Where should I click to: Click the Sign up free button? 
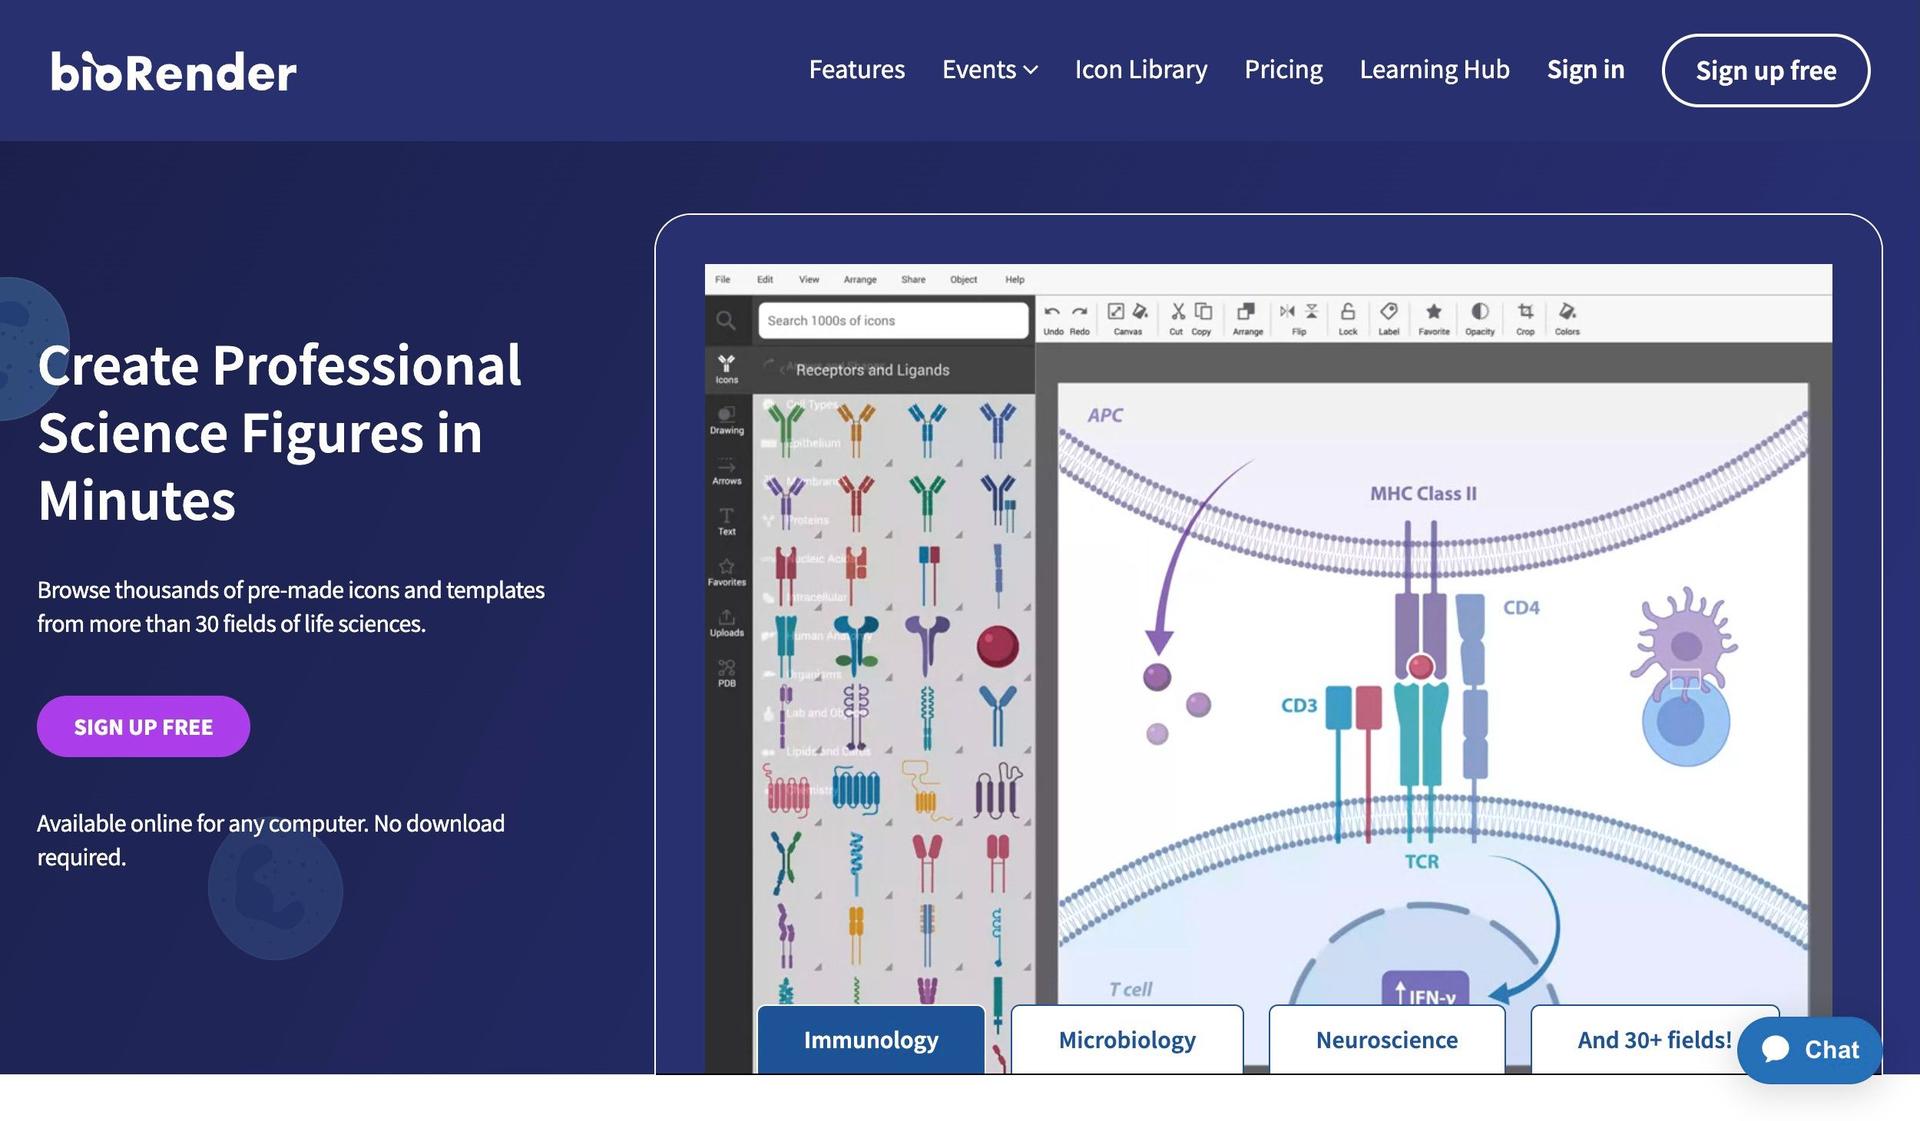1766,70
